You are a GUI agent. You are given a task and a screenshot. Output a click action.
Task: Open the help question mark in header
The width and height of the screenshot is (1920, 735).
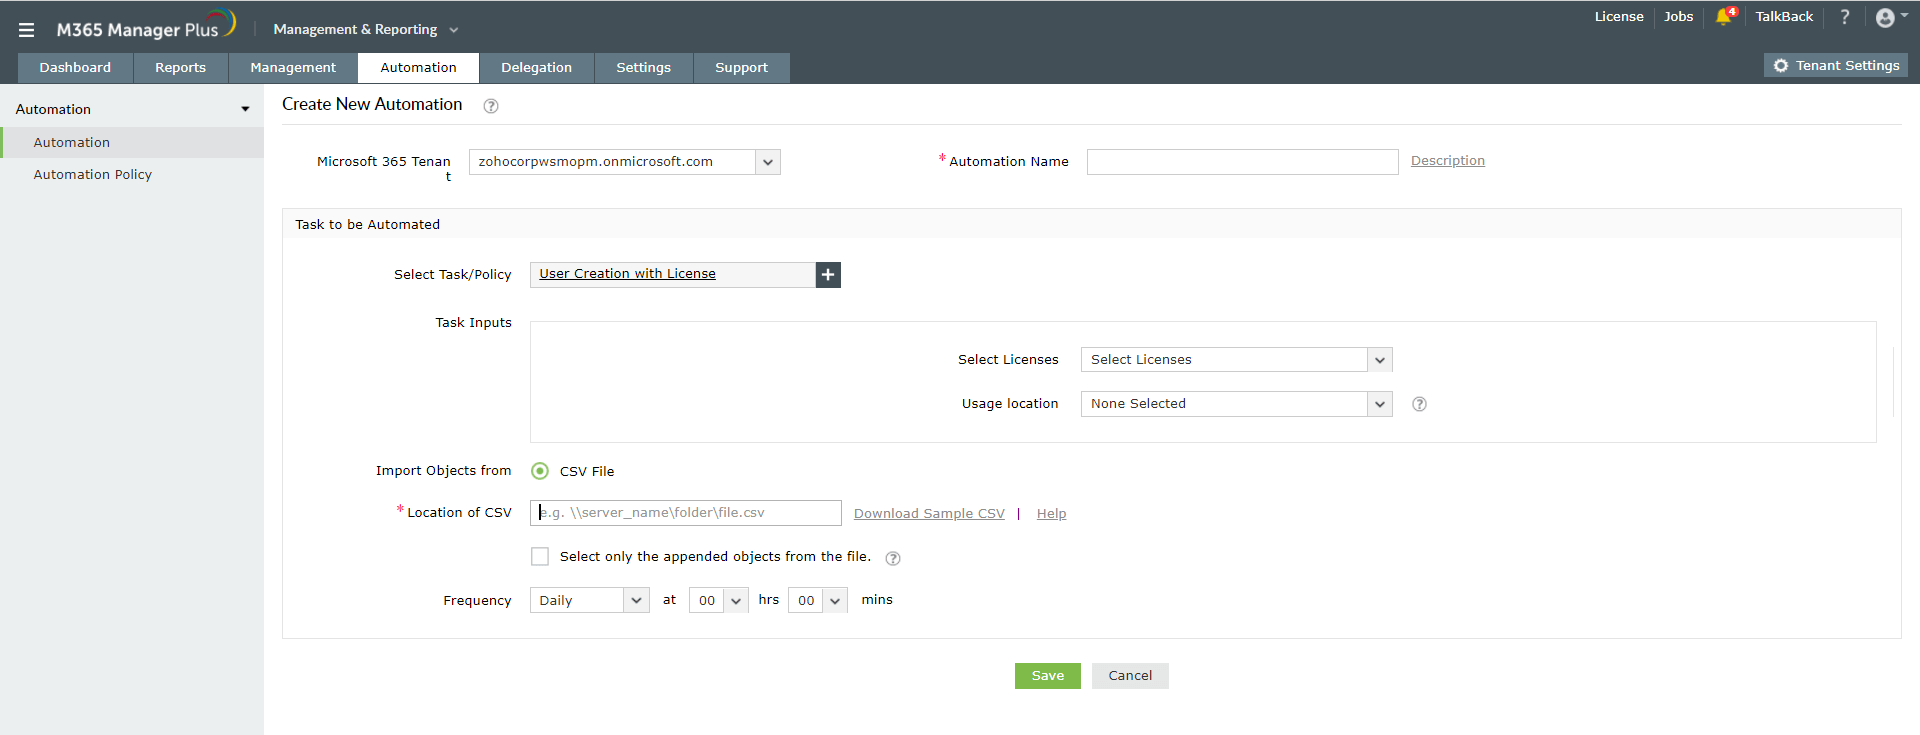(1845, 17)
